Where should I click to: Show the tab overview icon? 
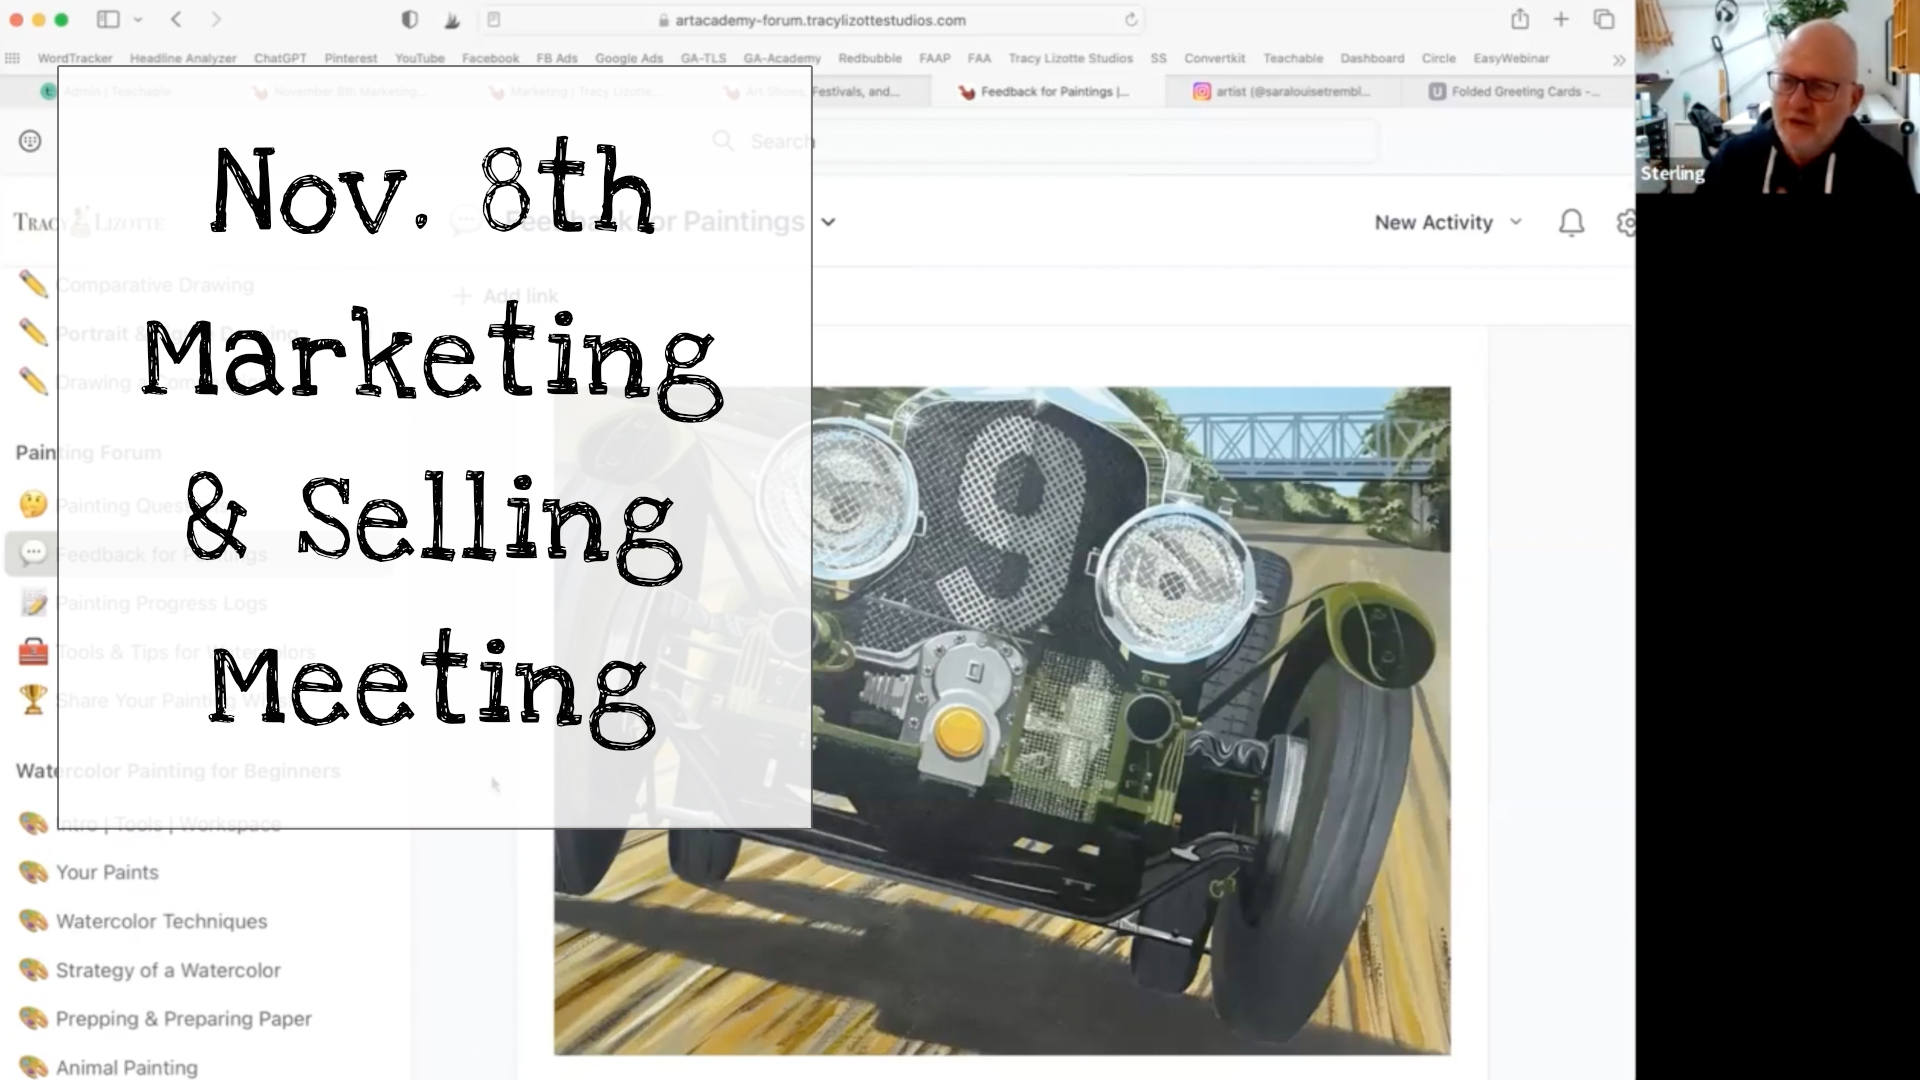(x=1604, y=19)
